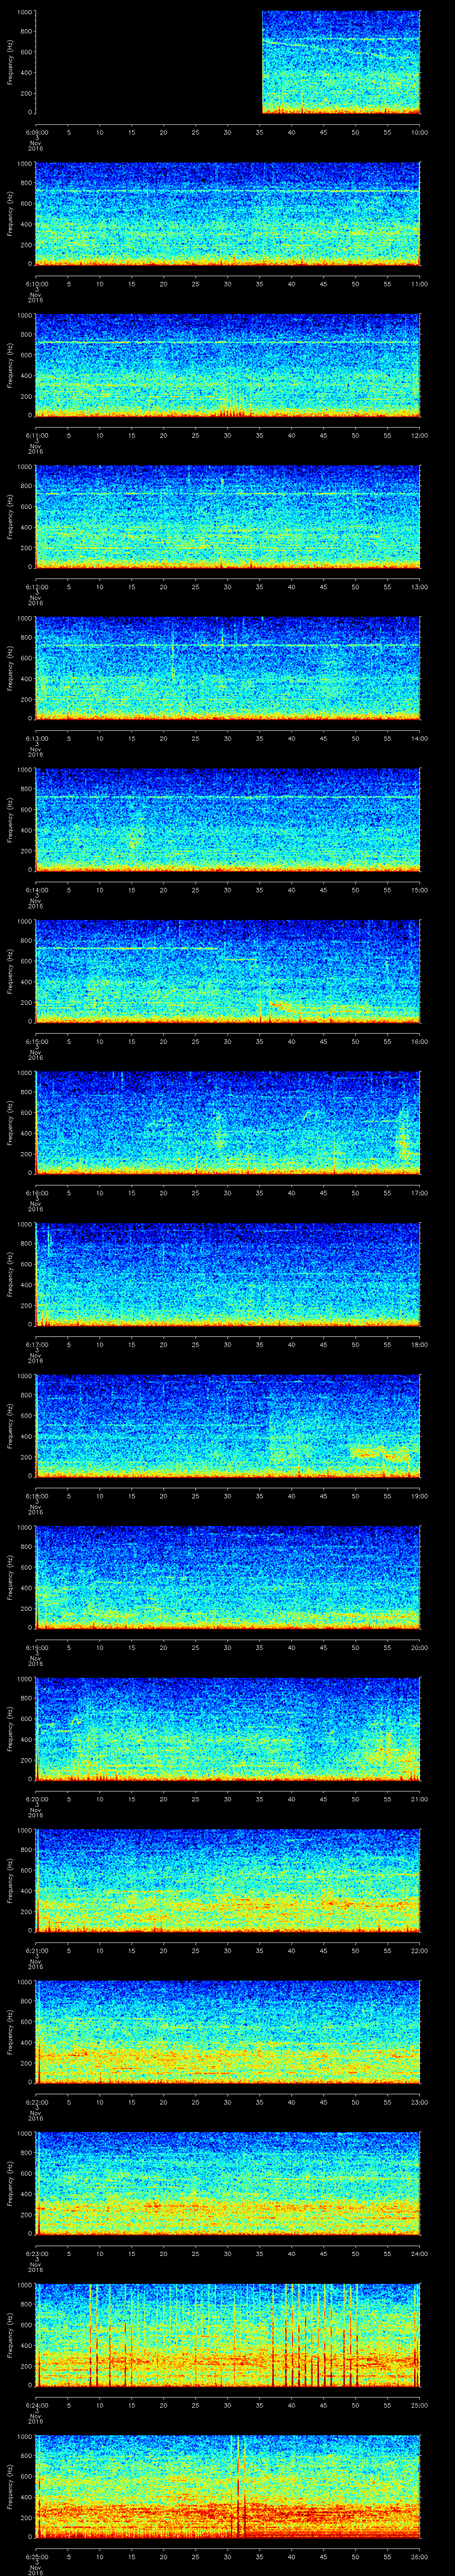Select the 6:25:00 time axis label

point(36,2556)
